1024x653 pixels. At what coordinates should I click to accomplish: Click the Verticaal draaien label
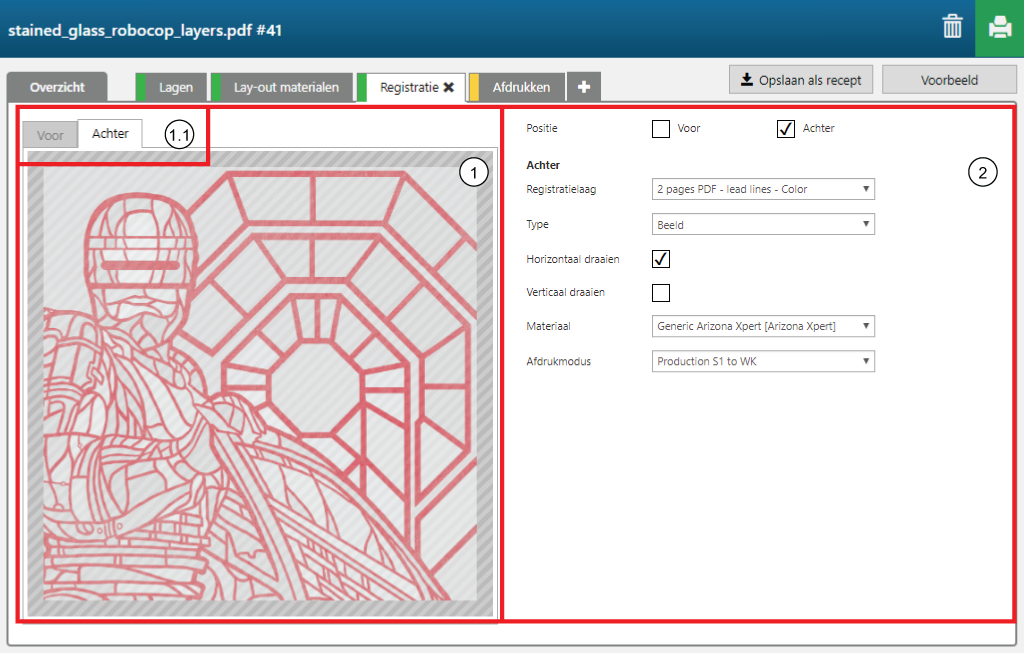click(566, 293)
